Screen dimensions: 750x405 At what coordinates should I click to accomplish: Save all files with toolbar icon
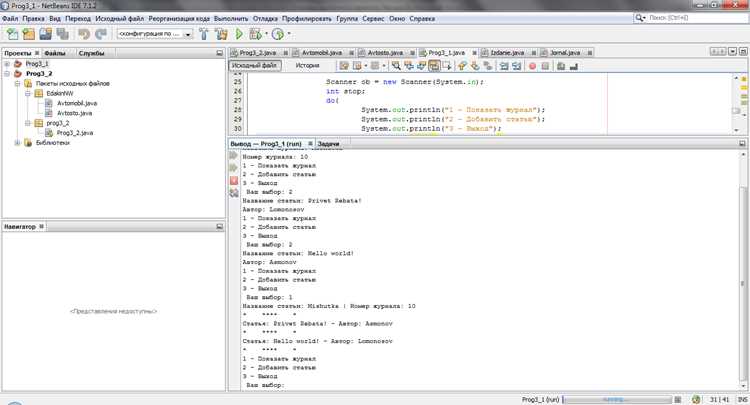click(x=62, y=34)
